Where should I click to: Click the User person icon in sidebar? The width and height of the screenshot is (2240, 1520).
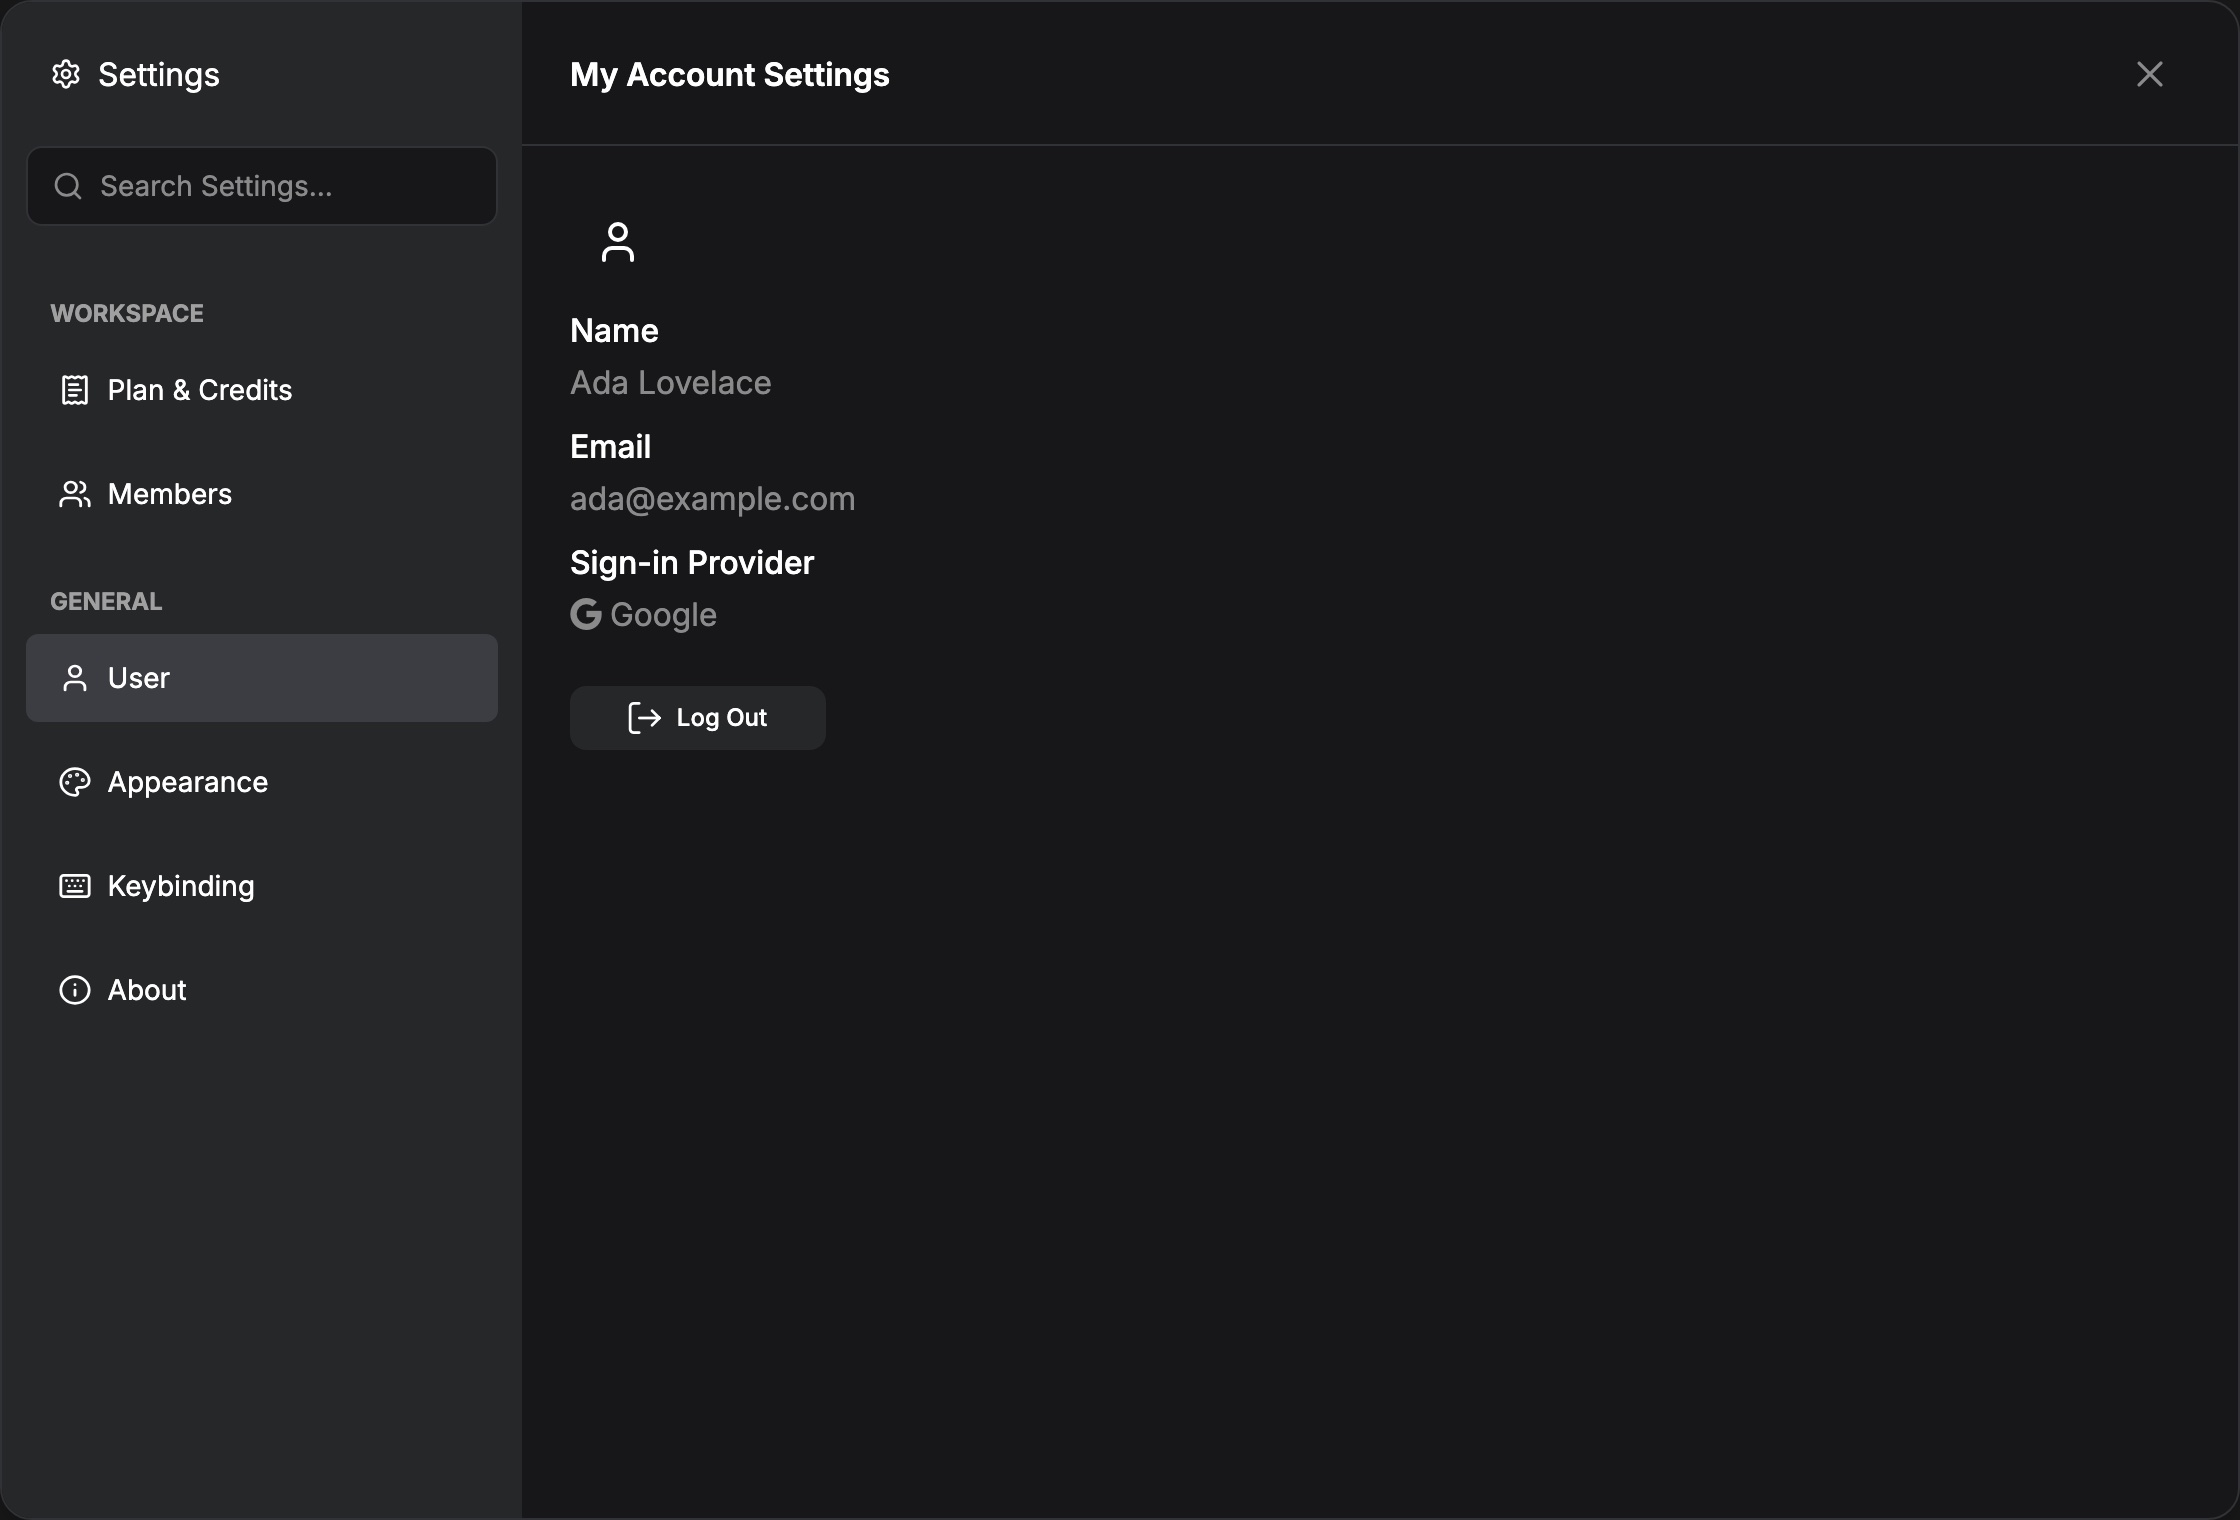(x=75, y=678)
